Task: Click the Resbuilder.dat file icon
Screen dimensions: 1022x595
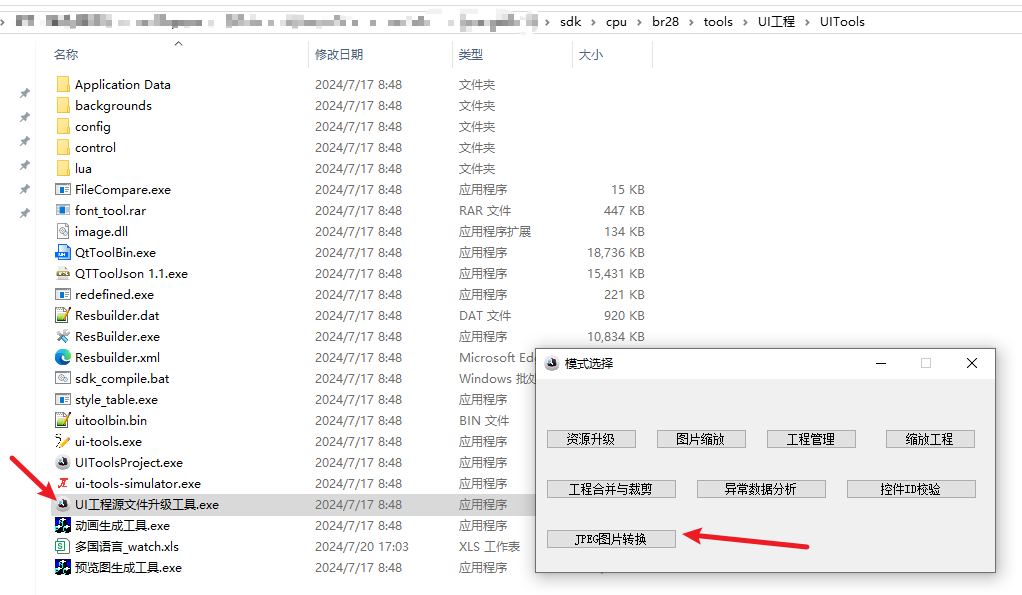Action: [63, 315]
